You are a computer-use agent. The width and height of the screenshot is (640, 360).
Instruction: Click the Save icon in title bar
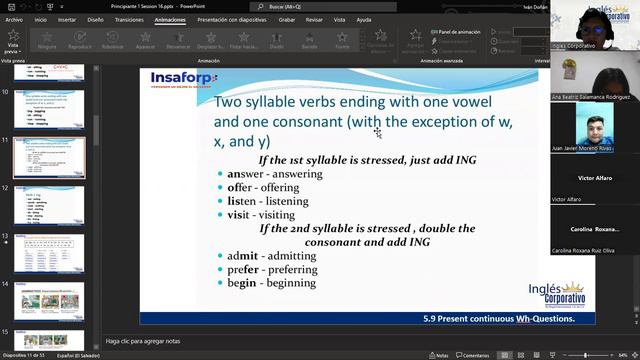click(x=11, y=7)
